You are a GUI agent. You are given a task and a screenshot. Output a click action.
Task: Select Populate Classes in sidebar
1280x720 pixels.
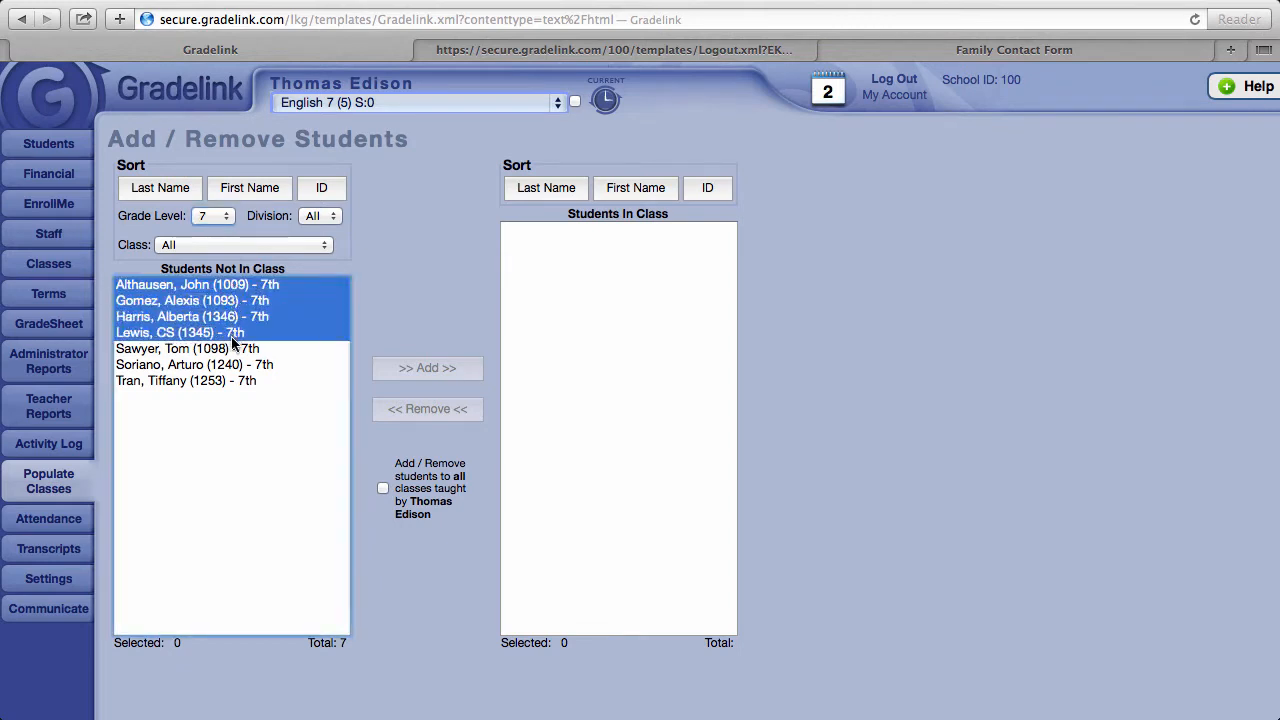pyautogui.click(x=48, y=481)
